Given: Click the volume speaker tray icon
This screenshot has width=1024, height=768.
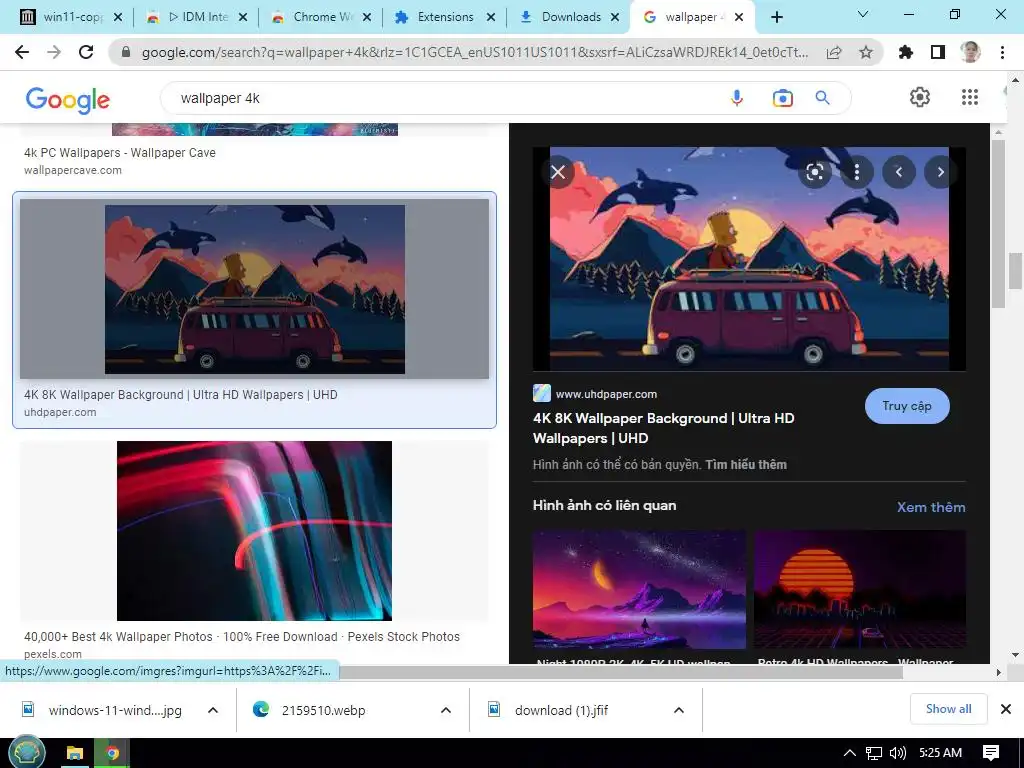Looking at the screenshot, I should [x=898, y=753].
